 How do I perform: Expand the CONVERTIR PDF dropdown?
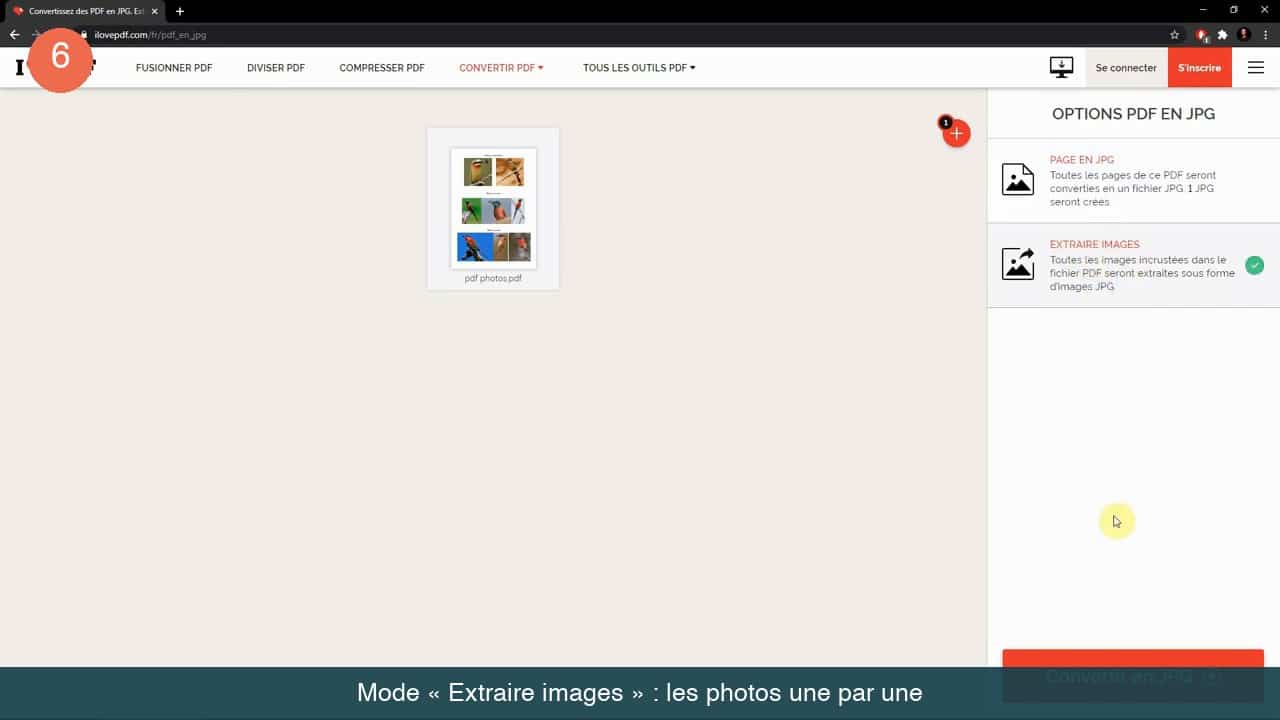tap(501, 68)
